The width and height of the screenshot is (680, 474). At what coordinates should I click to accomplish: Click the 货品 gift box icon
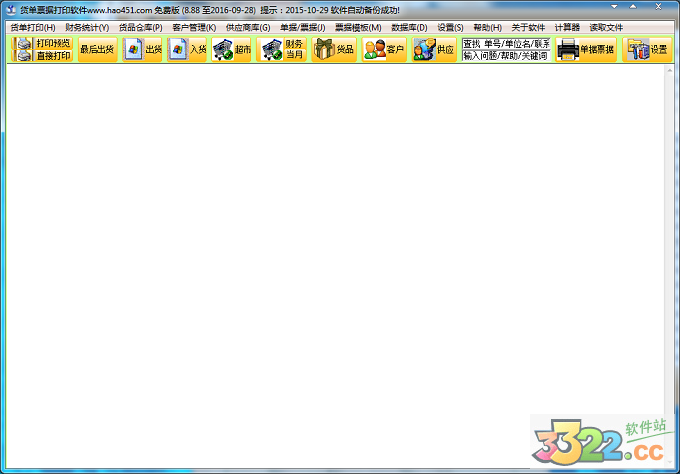point(334,49)
